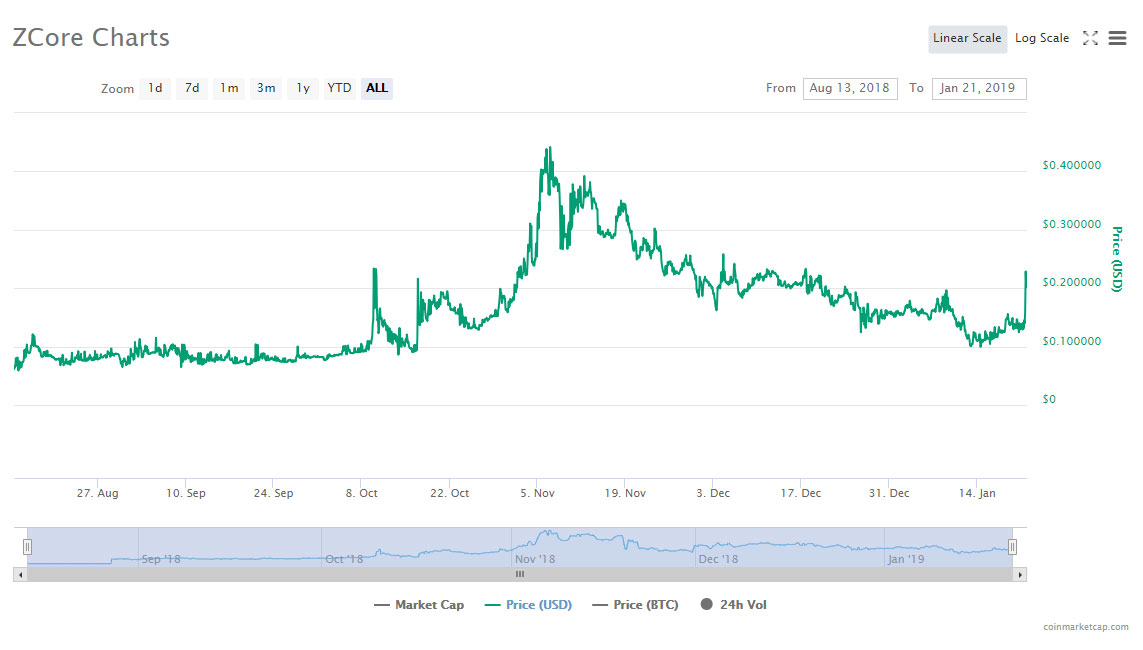Open the coinmarketcap.com credit link

click(1085, 627)
